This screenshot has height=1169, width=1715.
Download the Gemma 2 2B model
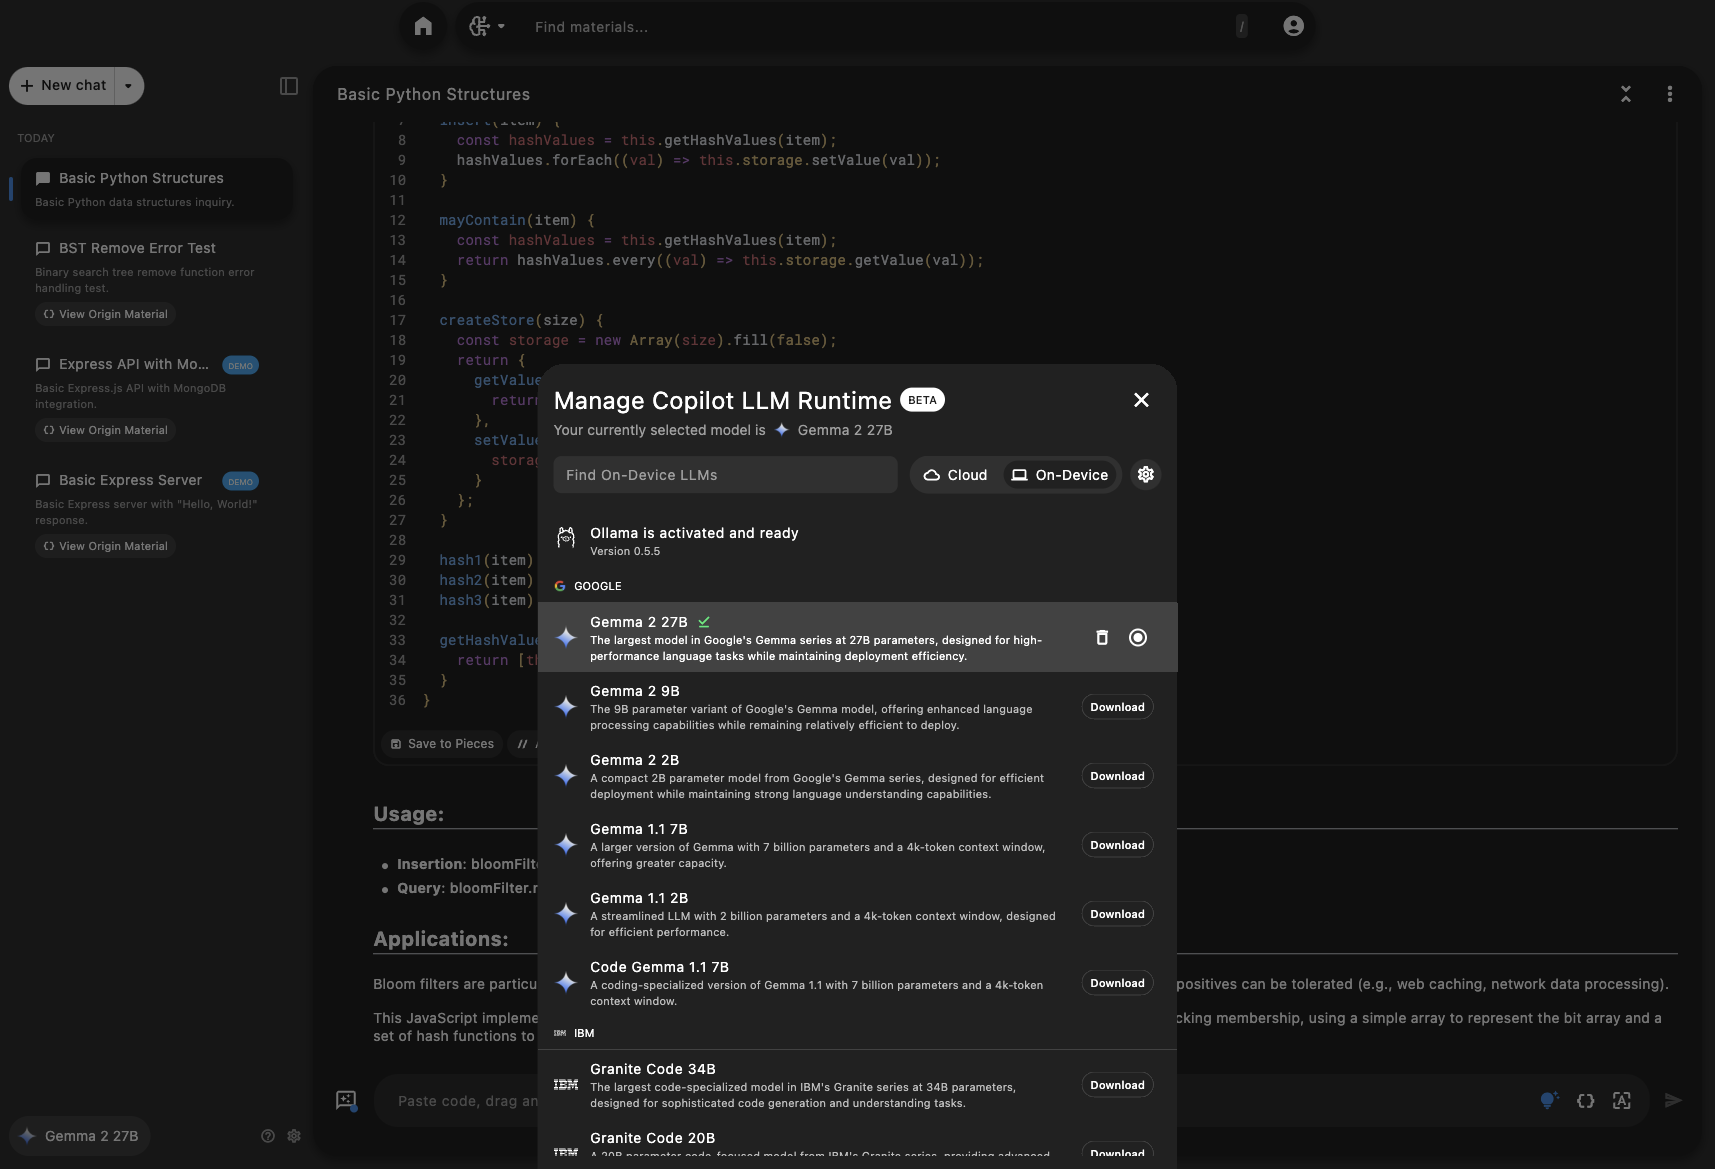(1117, 776)
